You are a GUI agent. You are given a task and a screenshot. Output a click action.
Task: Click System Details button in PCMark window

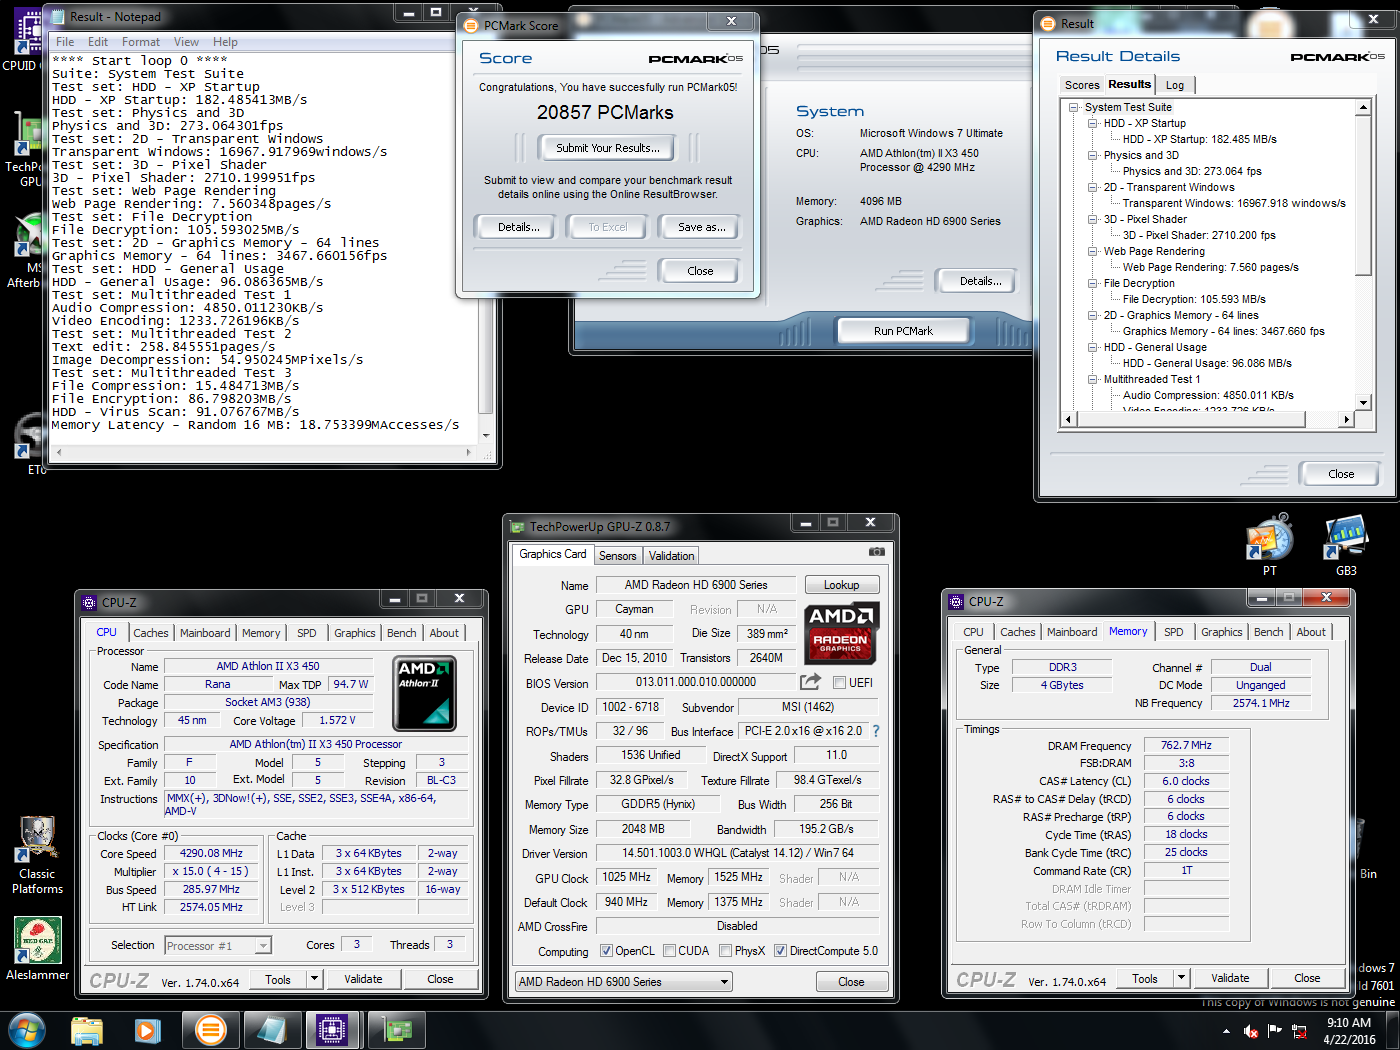980,281
